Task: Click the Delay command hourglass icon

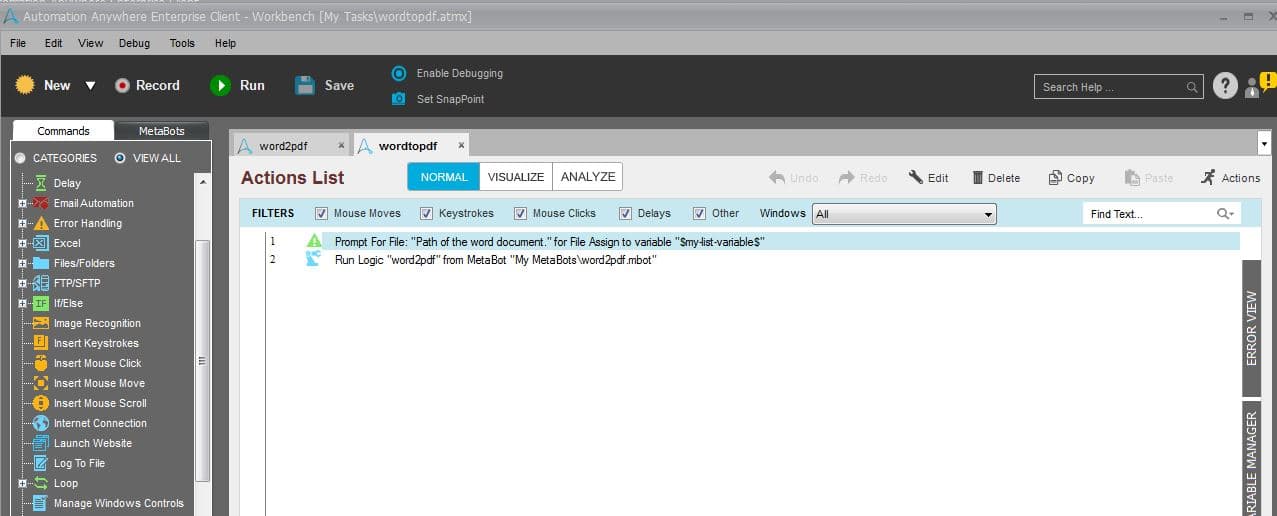Action: (41, 183)
